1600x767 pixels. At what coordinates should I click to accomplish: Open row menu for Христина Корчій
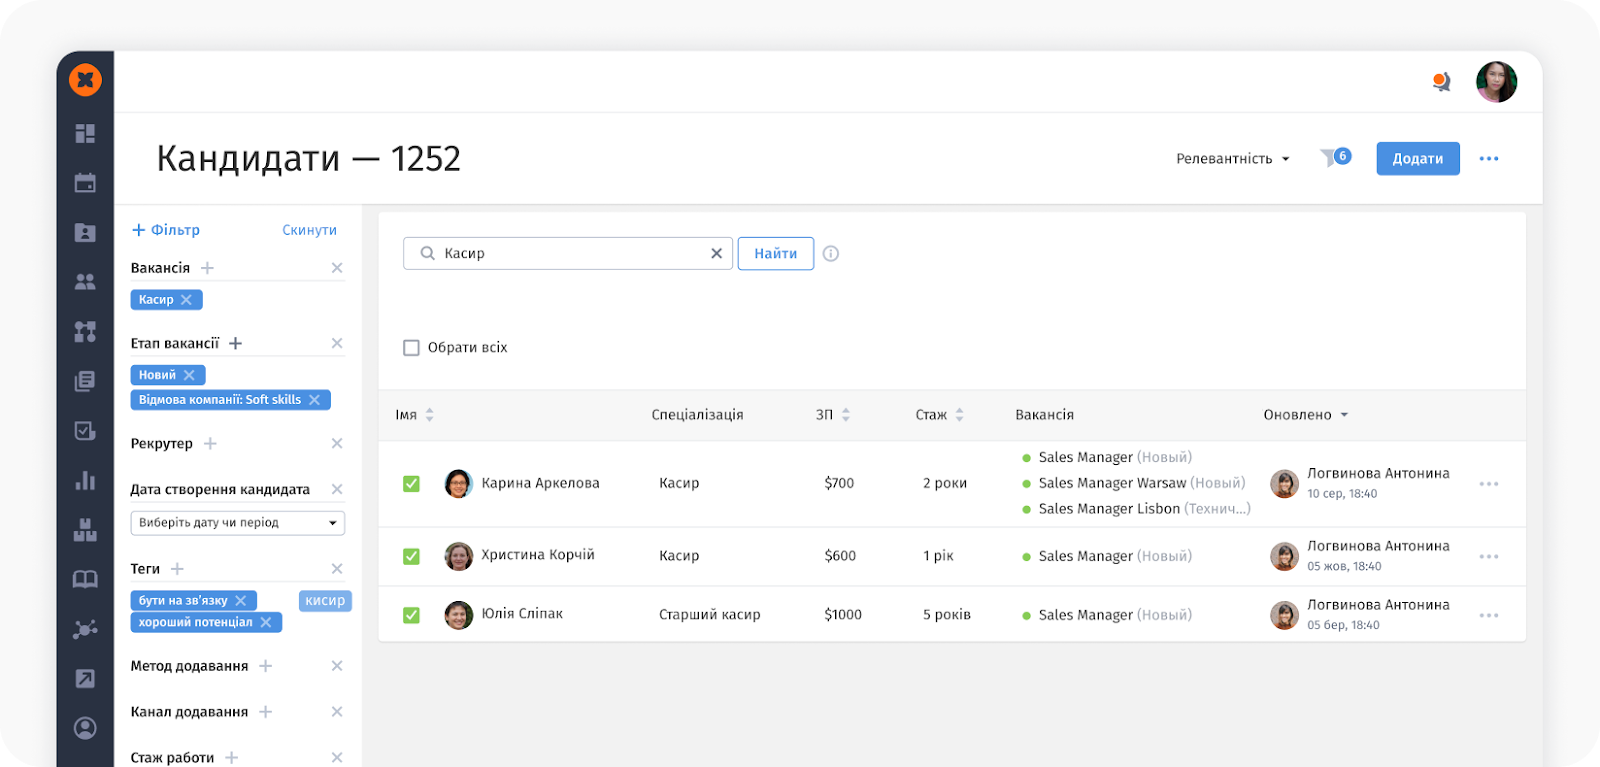click(1488, 557)
